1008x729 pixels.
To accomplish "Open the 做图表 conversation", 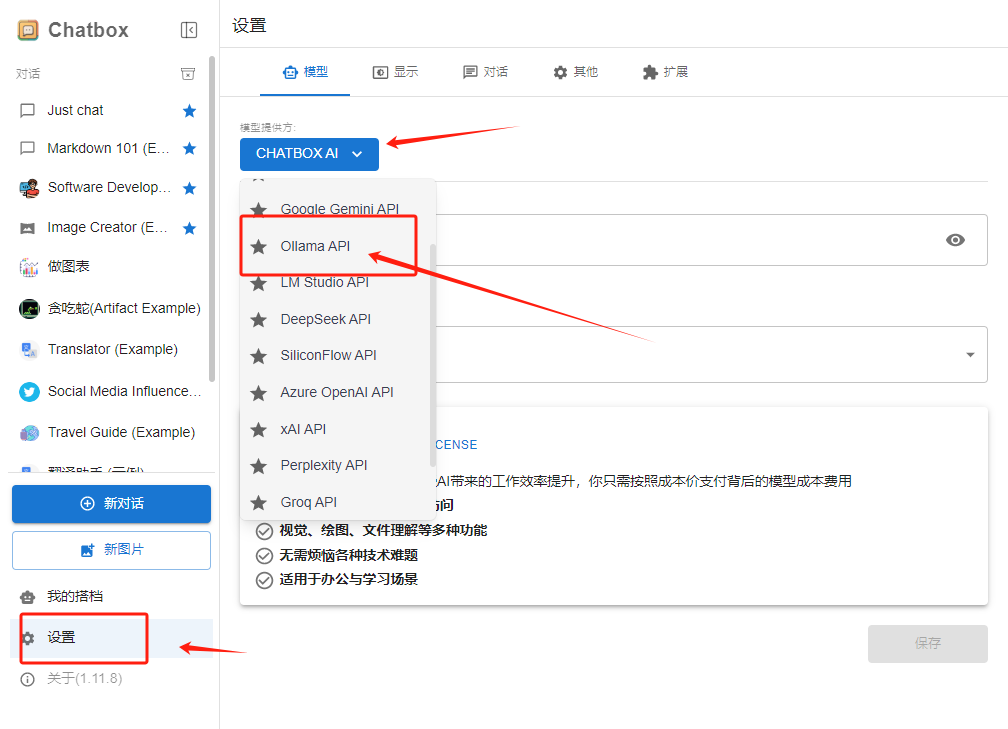I will pos(110,267).
